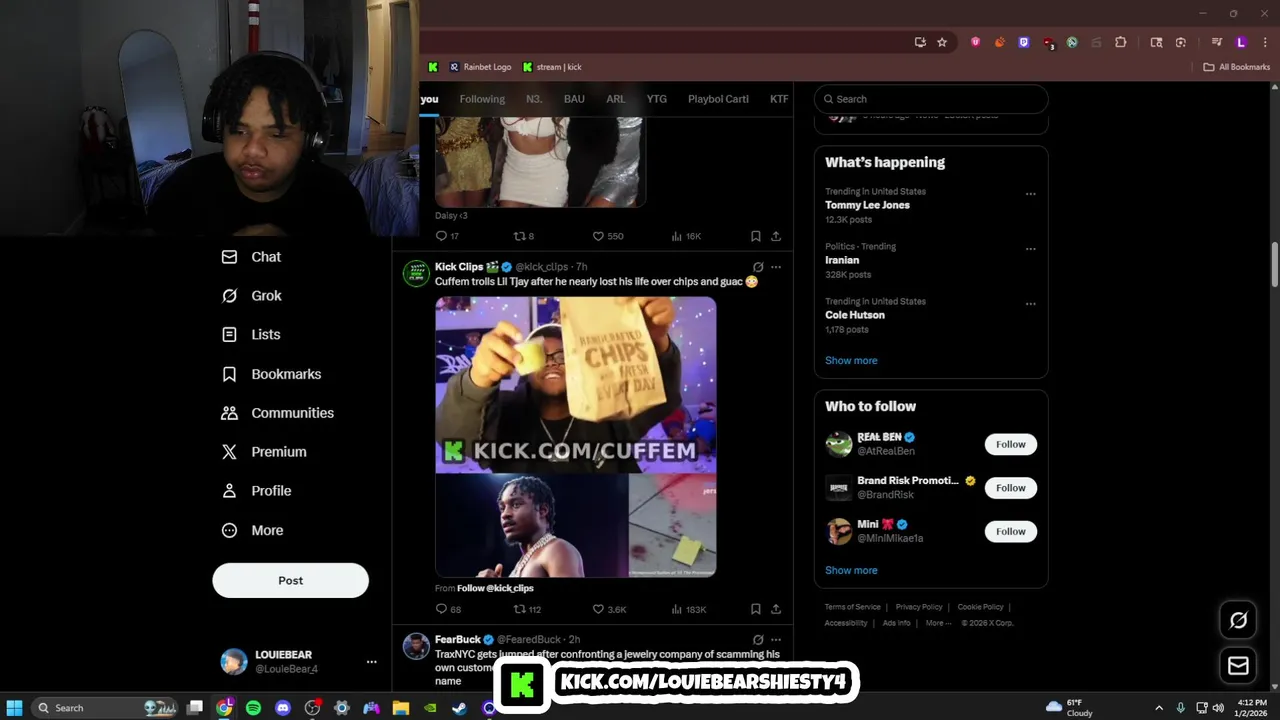
Task: Open options for the Iranian trend
Action: [1030, 249]
